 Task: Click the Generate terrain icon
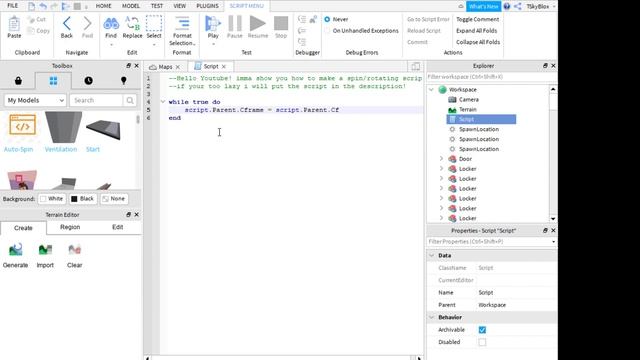coord(16,249)
